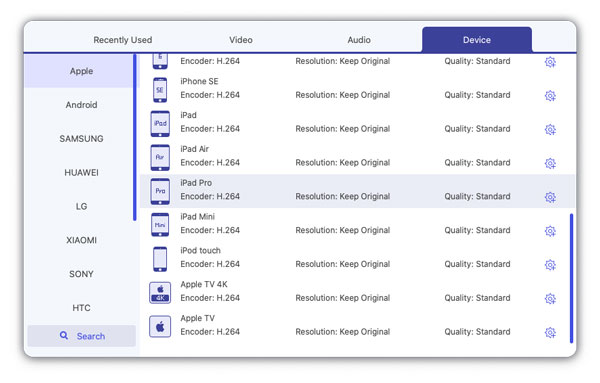Click Quality: Standard in Apple TV 4K row

[477, 298]
